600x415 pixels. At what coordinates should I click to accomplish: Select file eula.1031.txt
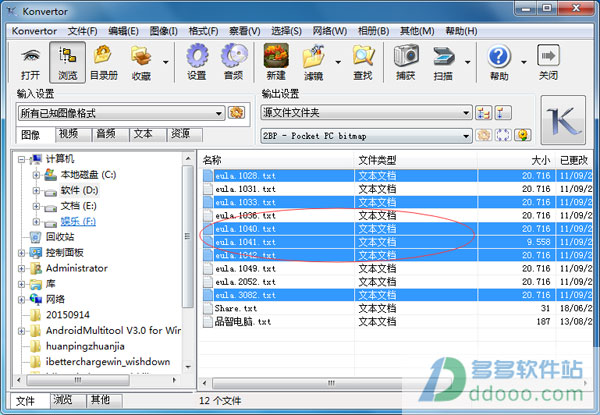coord(245,189)
